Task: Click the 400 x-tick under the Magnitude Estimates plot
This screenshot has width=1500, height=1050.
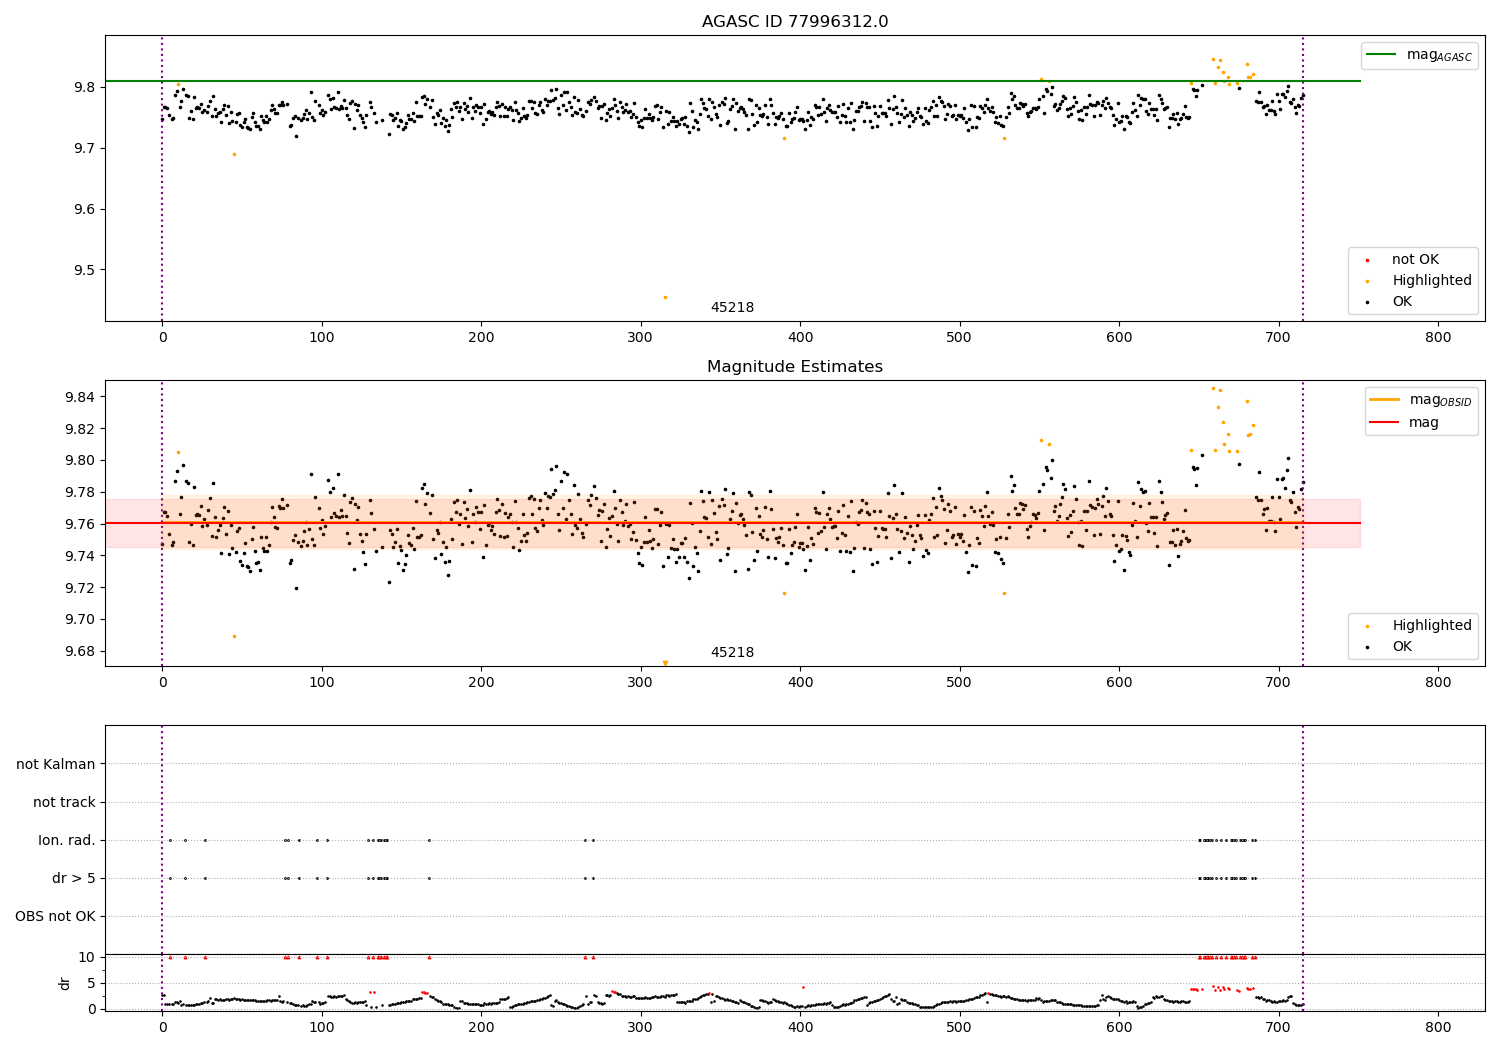Action: (800, 683)
